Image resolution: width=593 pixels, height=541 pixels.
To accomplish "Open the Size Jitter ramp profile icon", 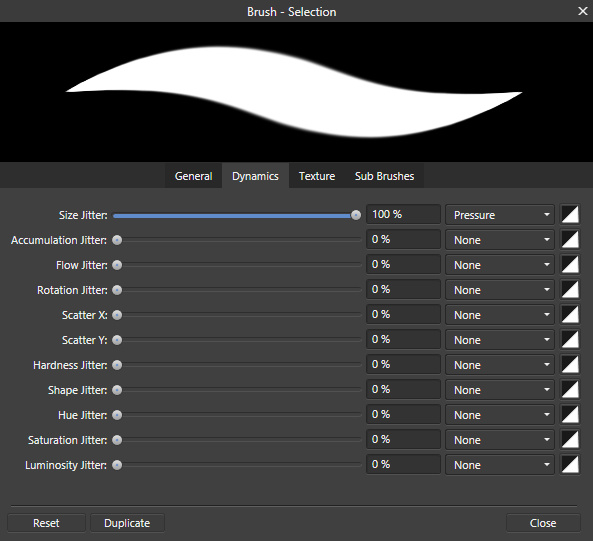I will tap(570, 215).
